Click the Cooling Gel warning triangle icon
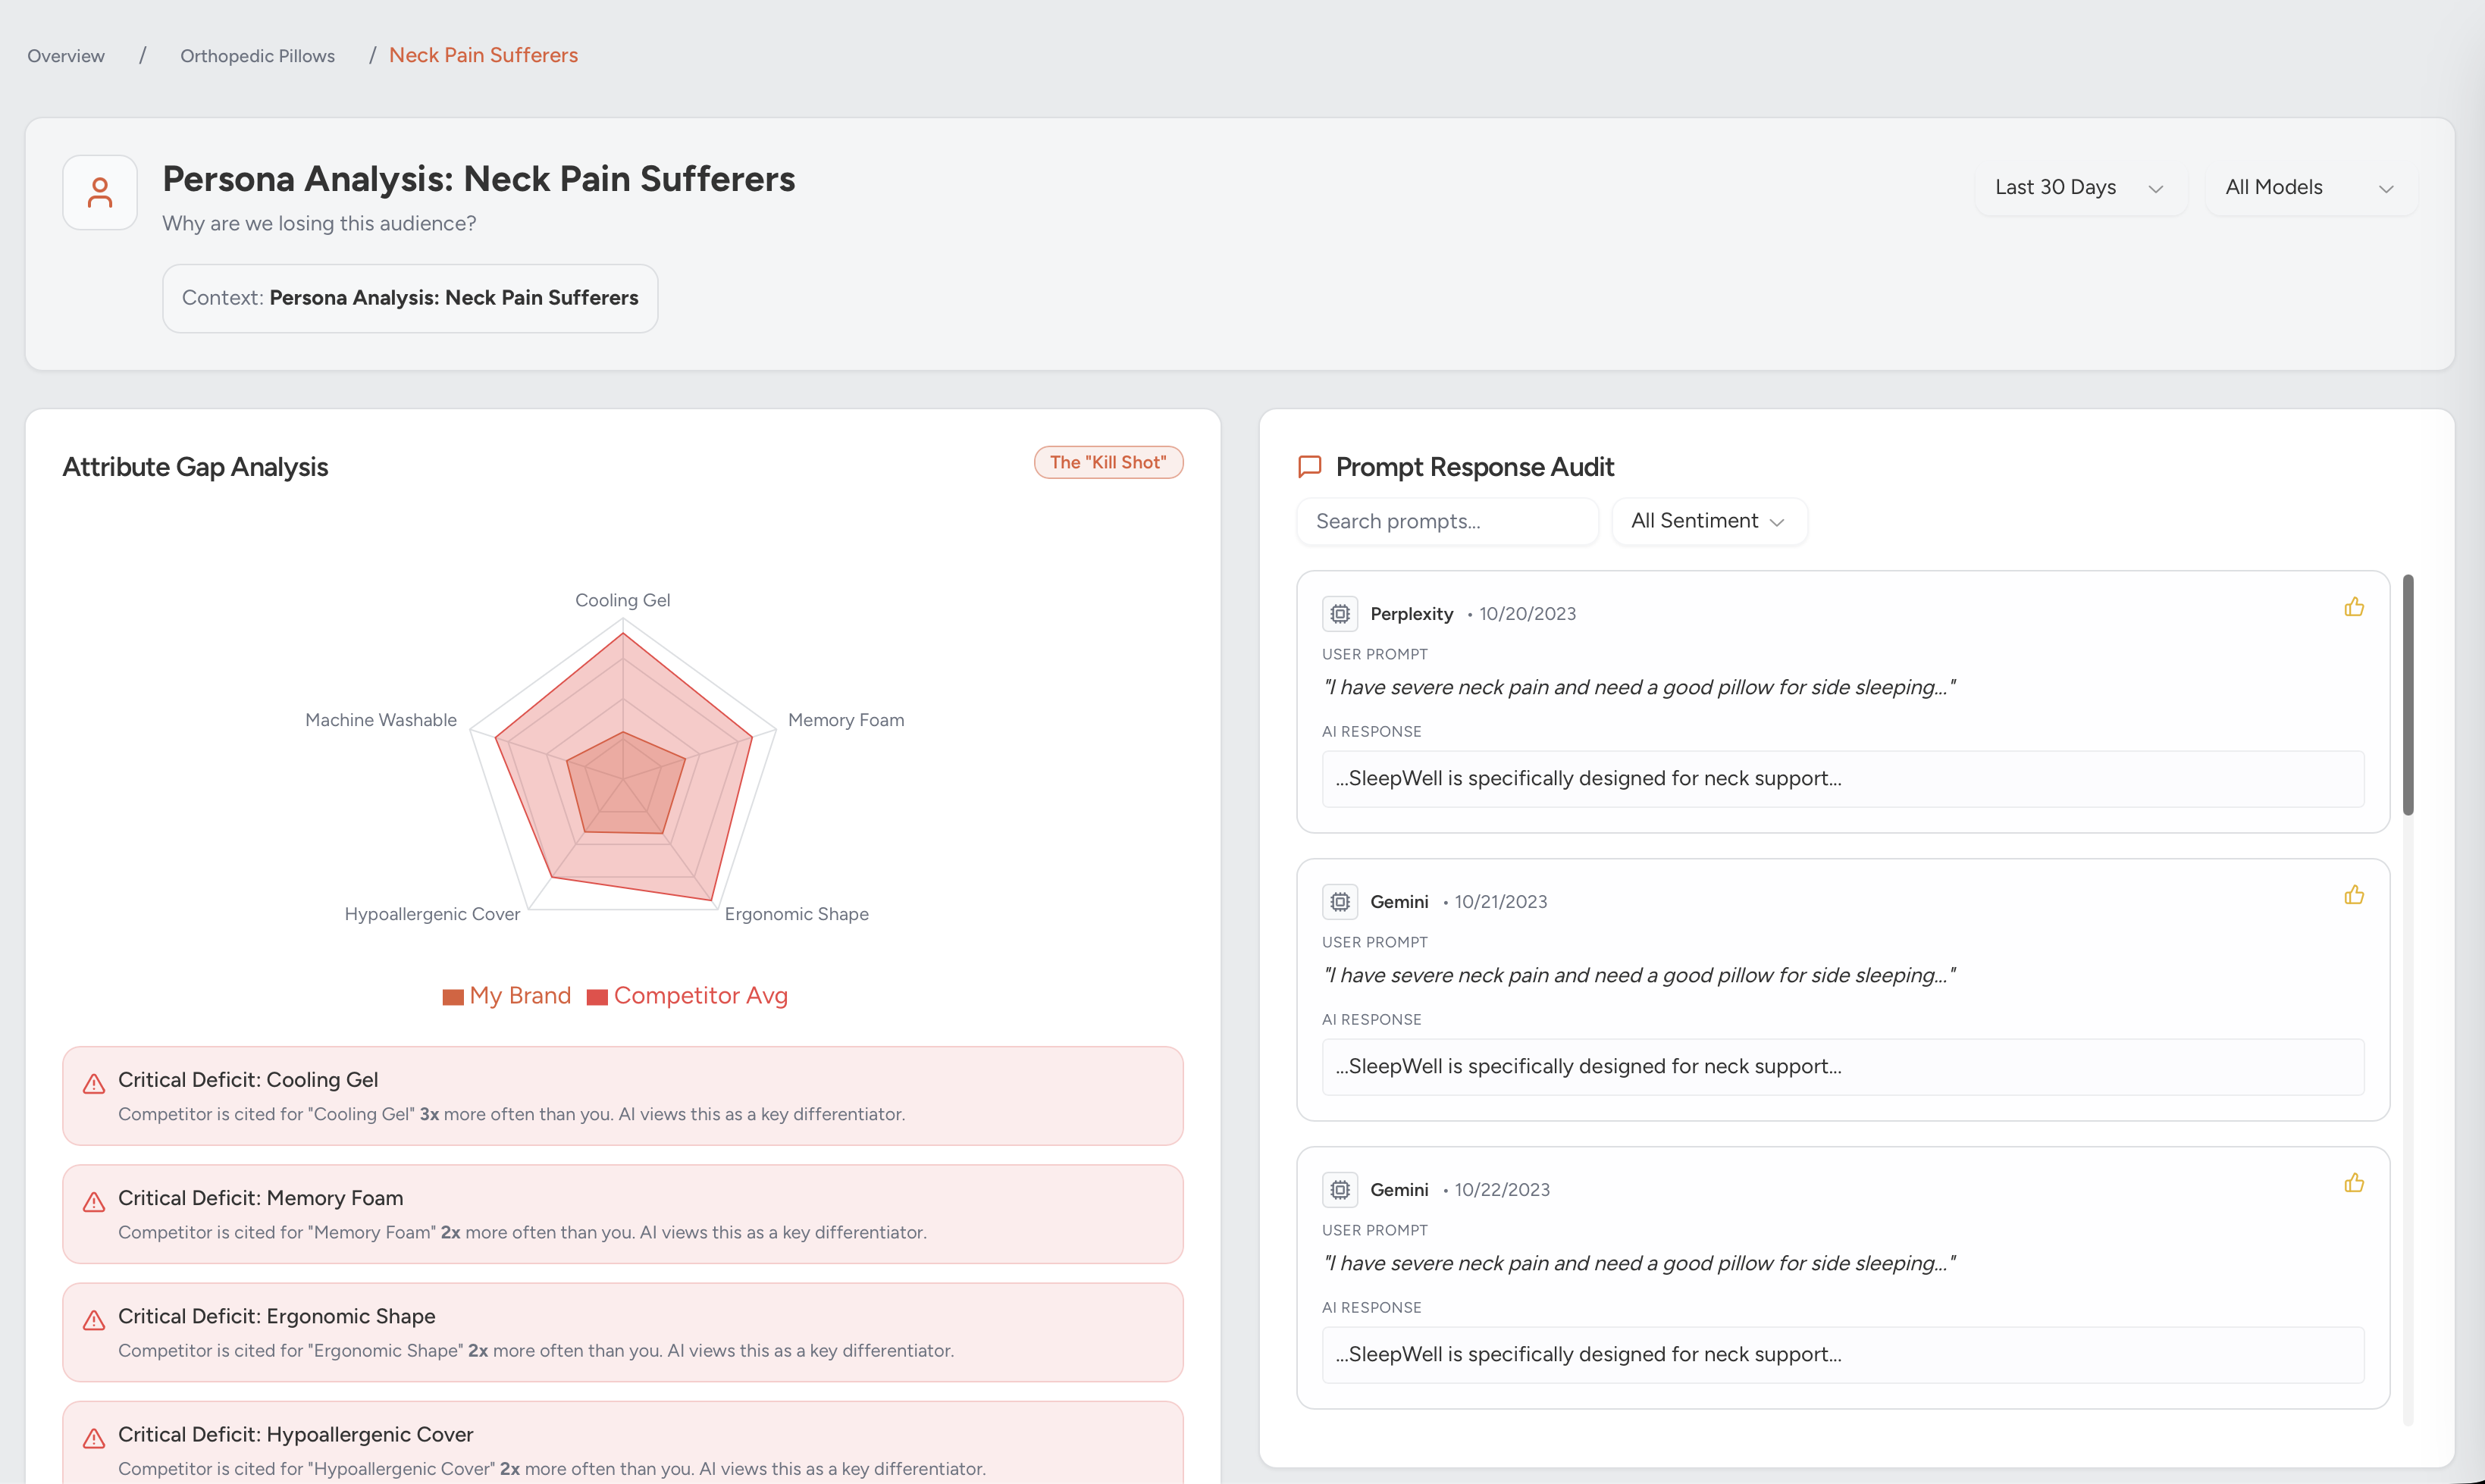Image resolution: width=2485 pixels, height=1484 pixels. 94,1084
